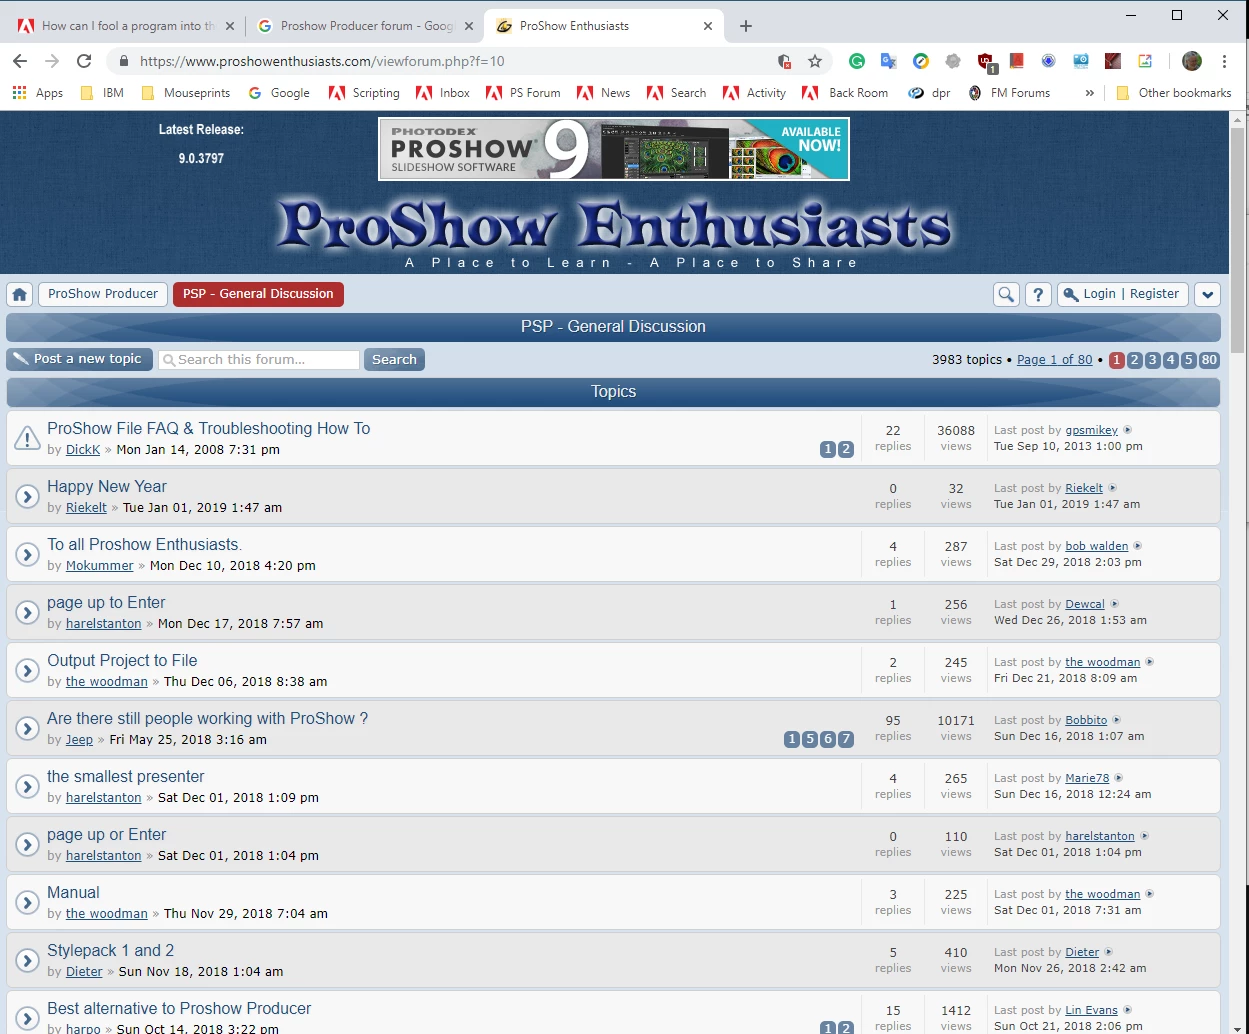Click the page vertical scrollbar
Viewport: 1249px width, 1034px height.
1238,240
